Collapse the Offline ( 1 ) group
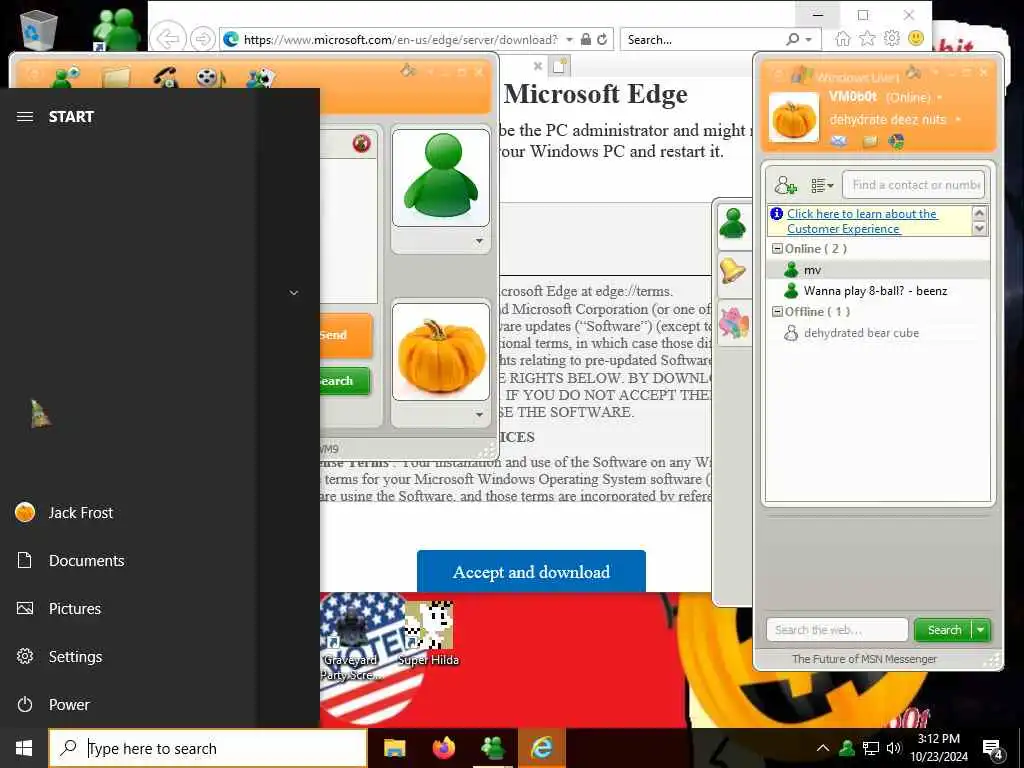Image resolution: width=1024 pixels, height=768 pixels. [x=777, y=312]
